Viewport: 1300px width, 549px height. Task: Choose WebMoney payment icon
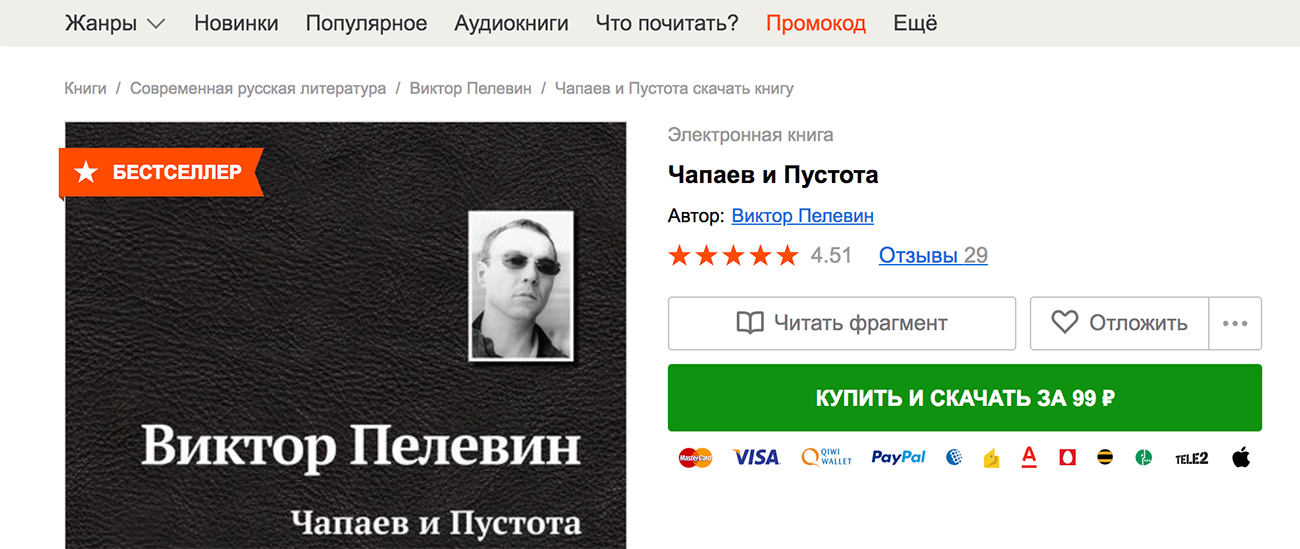[954, 457]
